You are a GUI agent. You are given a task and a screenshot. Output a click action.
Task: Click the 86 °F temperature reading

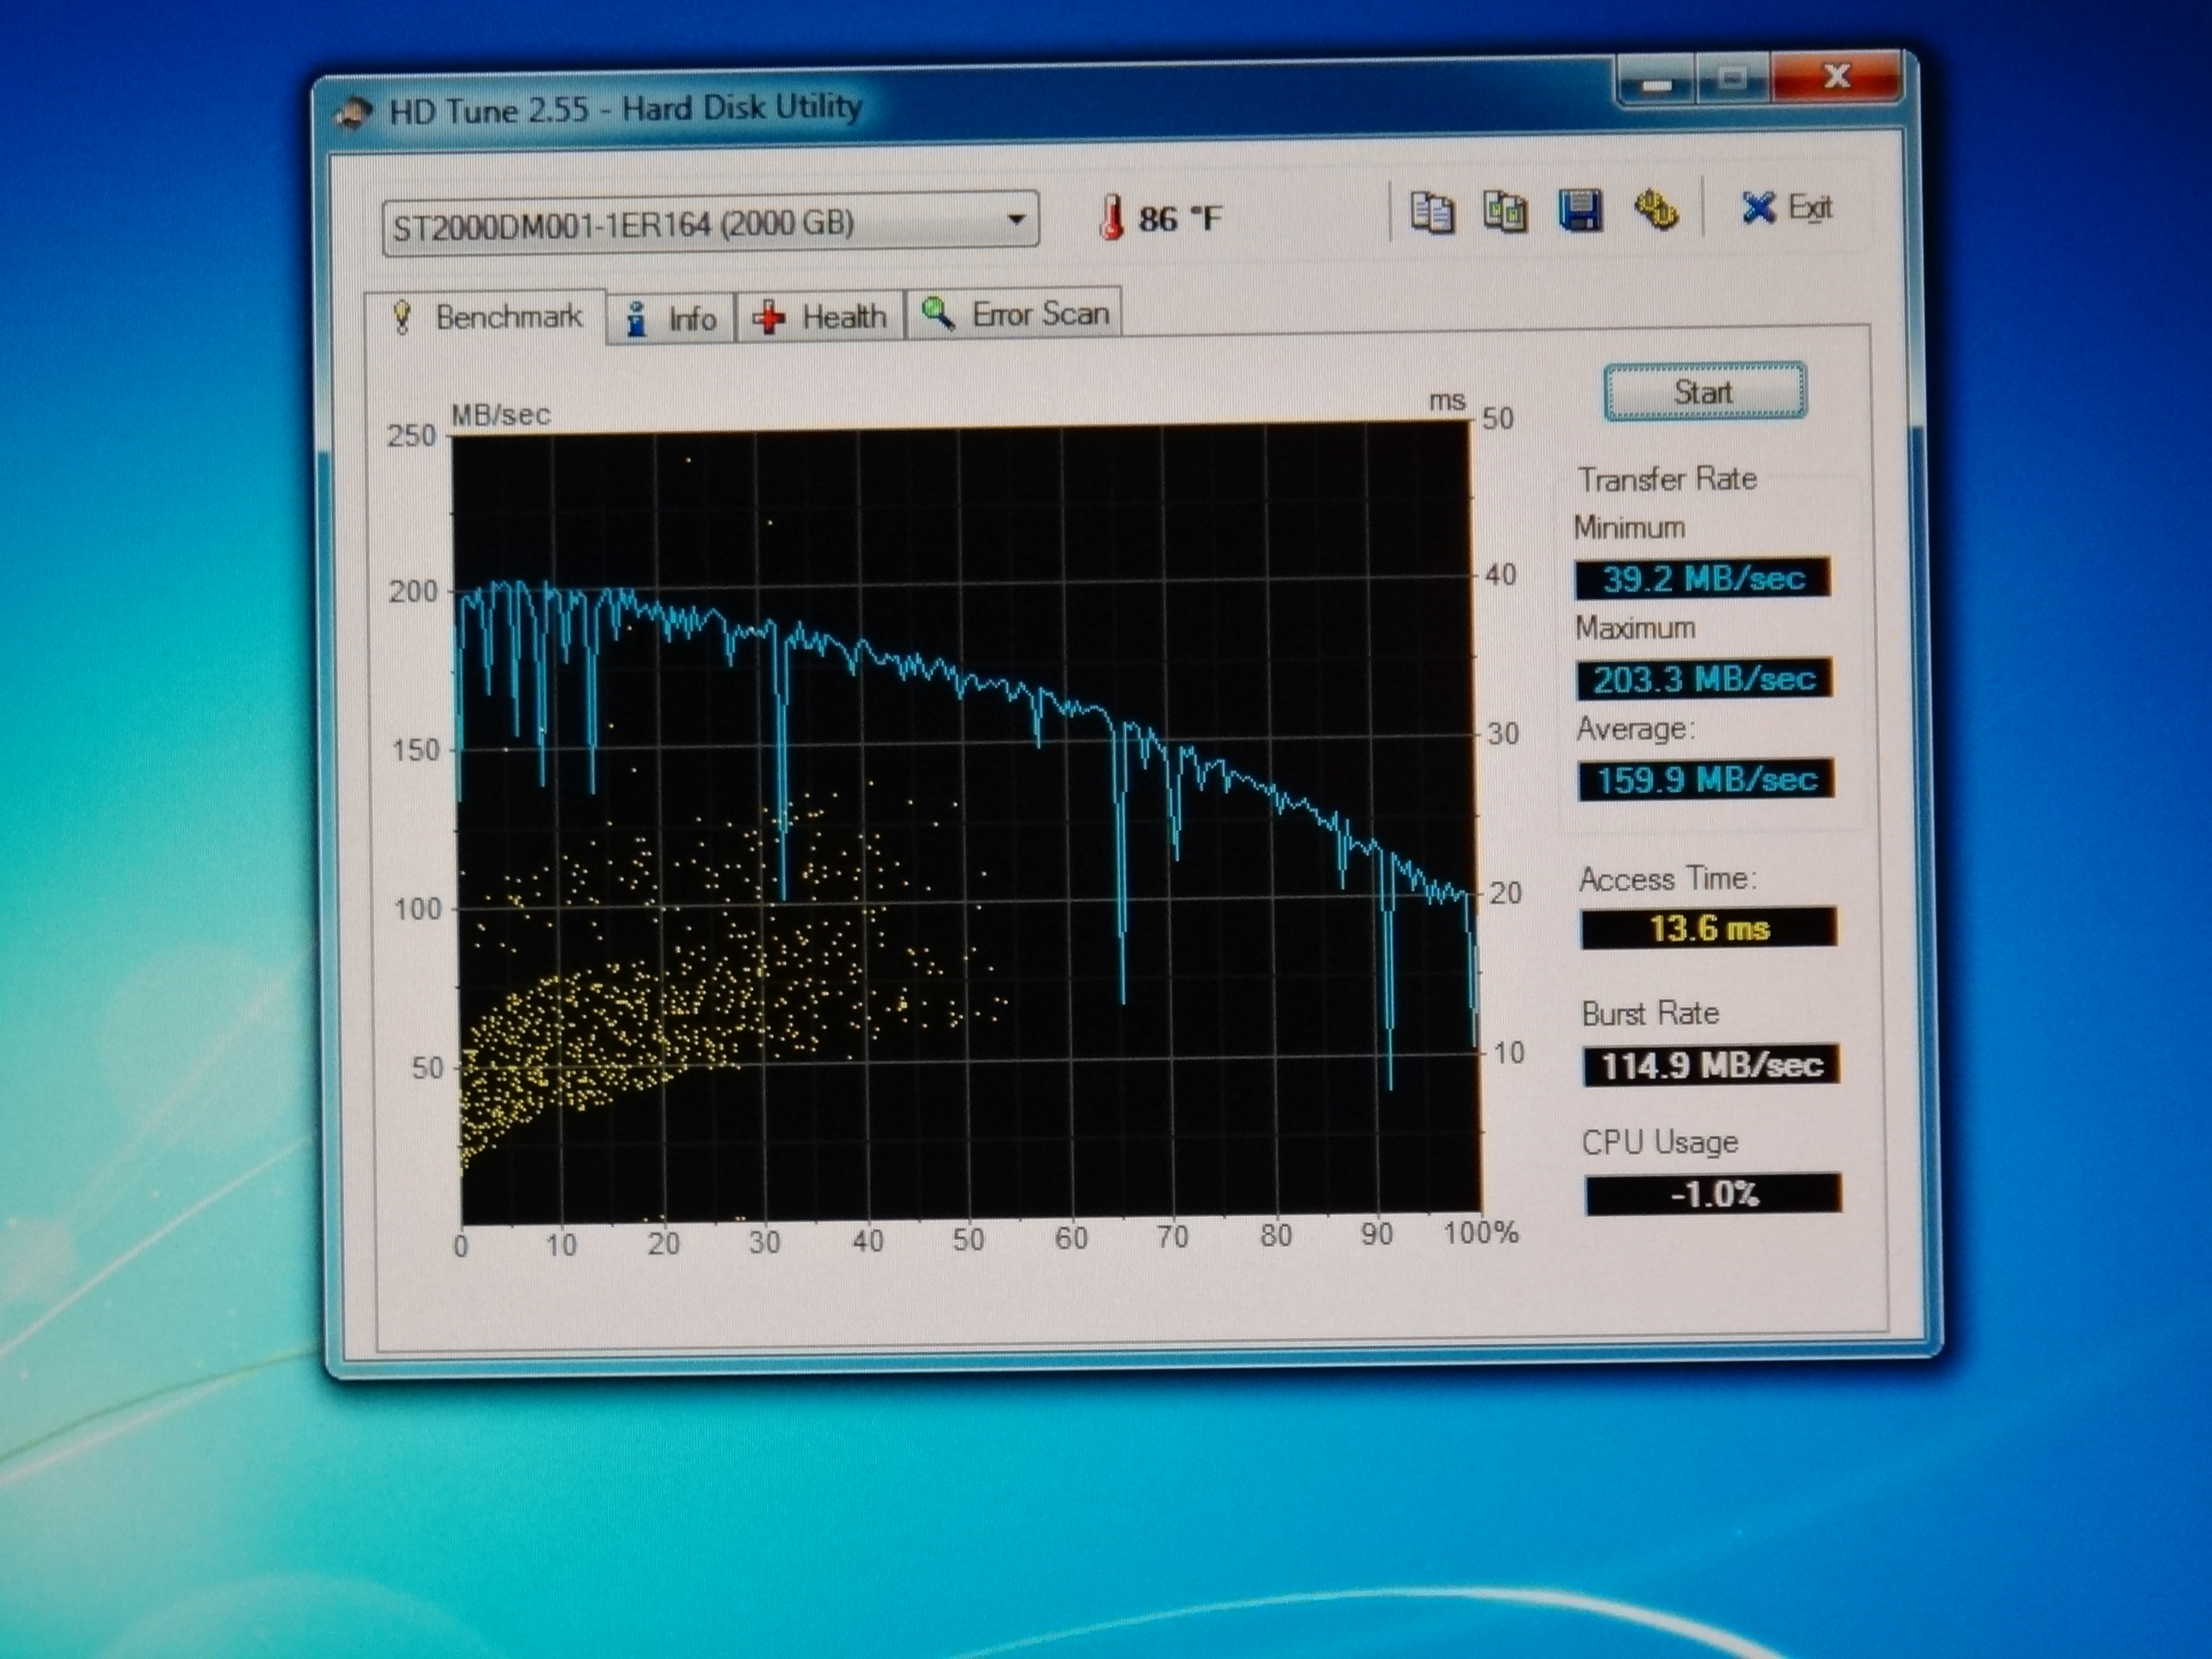1179,218
